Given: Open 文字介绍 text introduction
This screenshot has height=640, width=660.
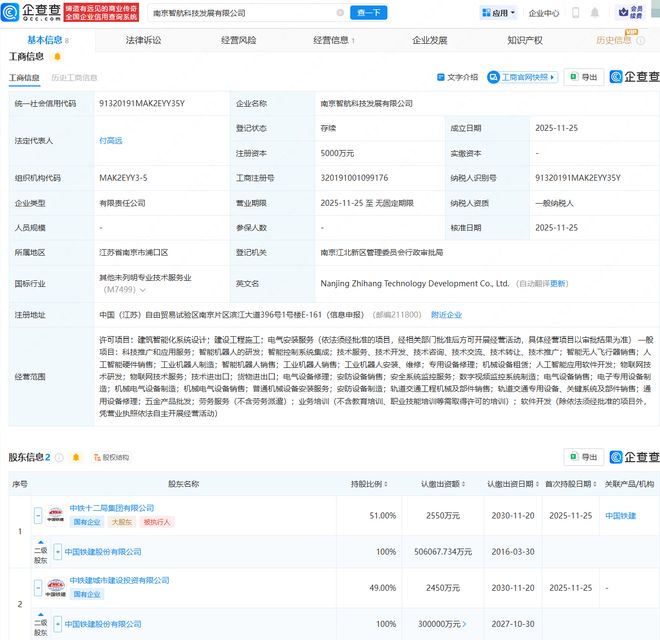Looking at the screenshot, I should (x=458, y=77).
